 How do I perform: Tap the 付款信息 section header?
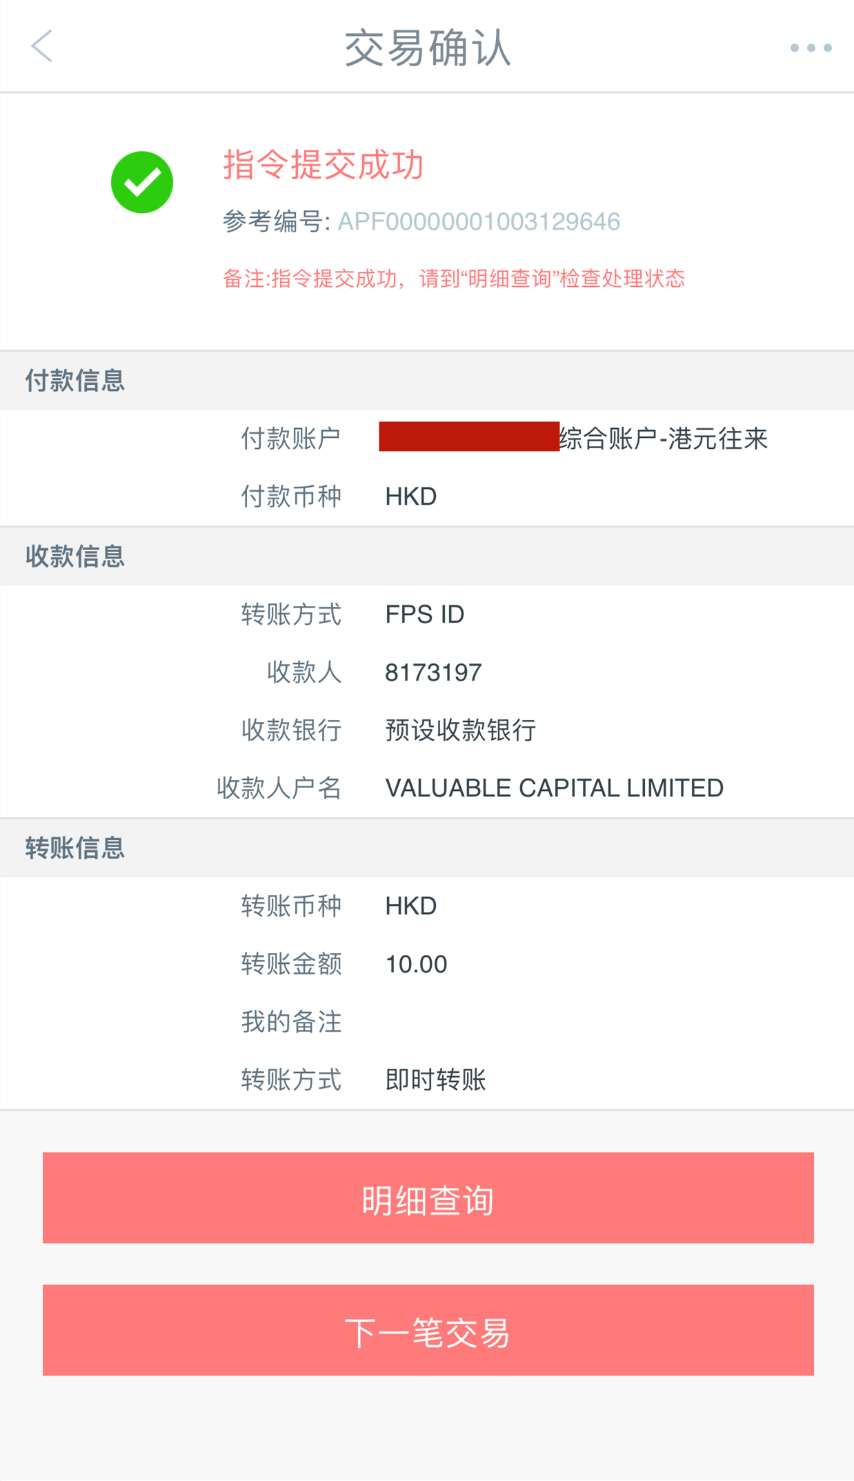[x=74, y=380]
